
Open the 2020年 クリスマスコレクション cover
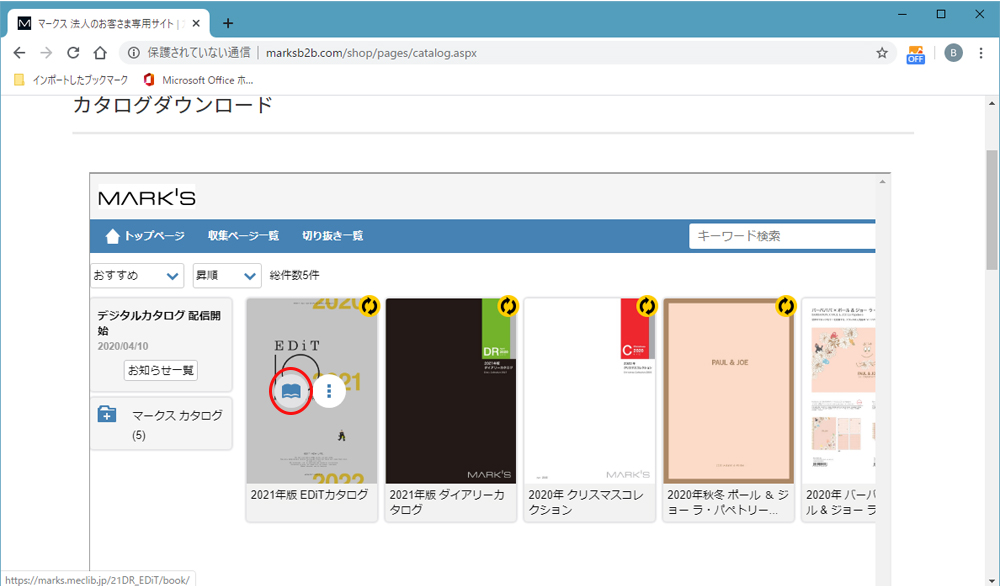click(590, 390)
